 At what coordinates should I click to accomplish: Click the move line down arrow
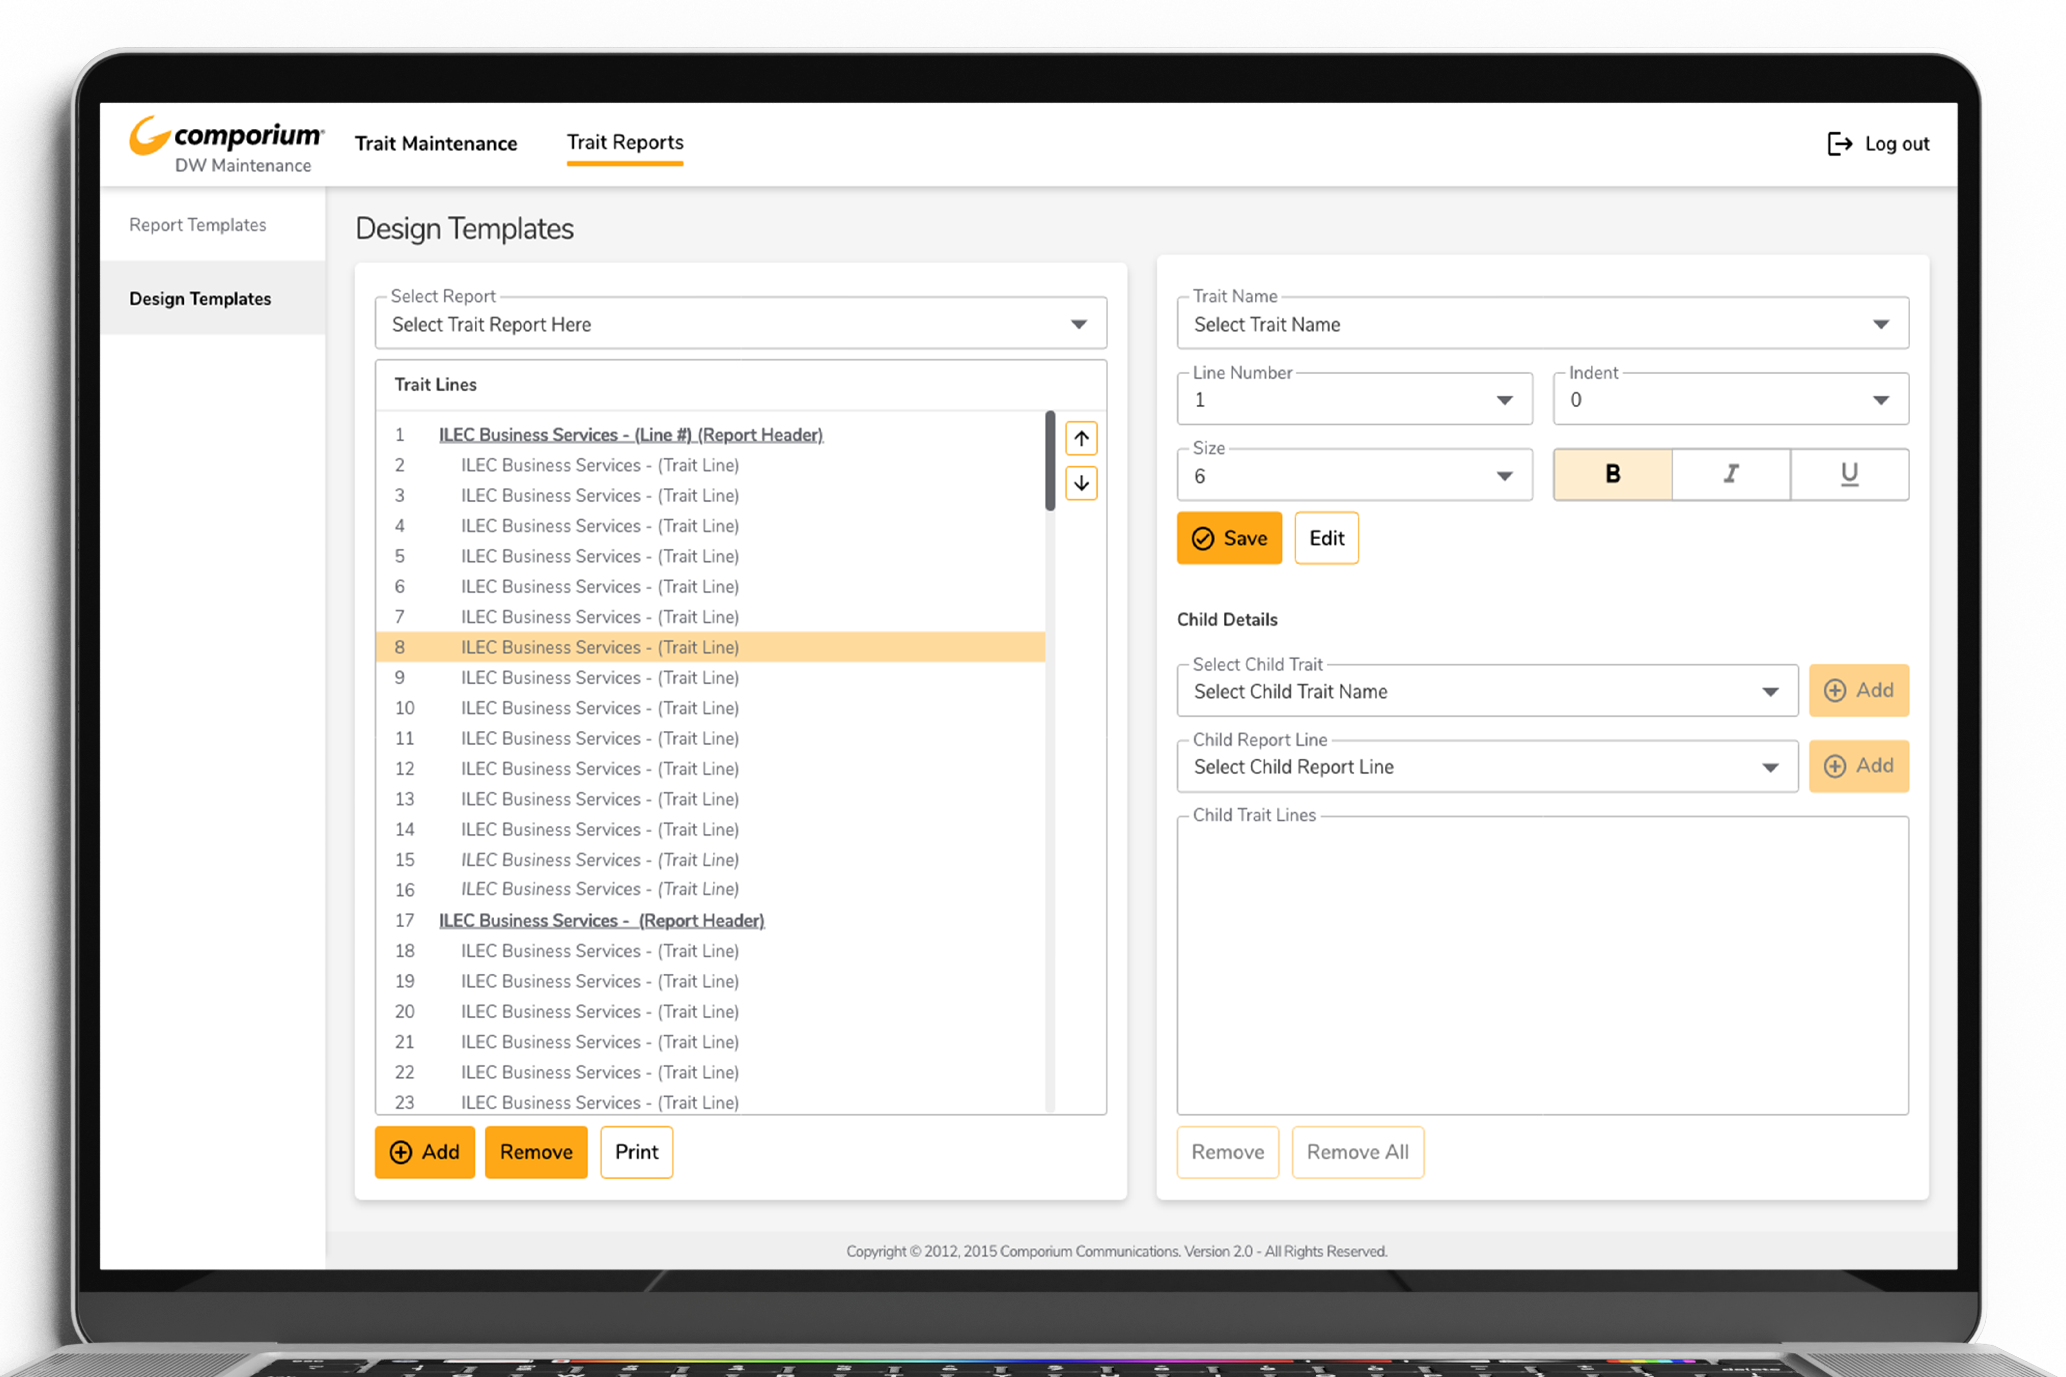coord(1081,483)
